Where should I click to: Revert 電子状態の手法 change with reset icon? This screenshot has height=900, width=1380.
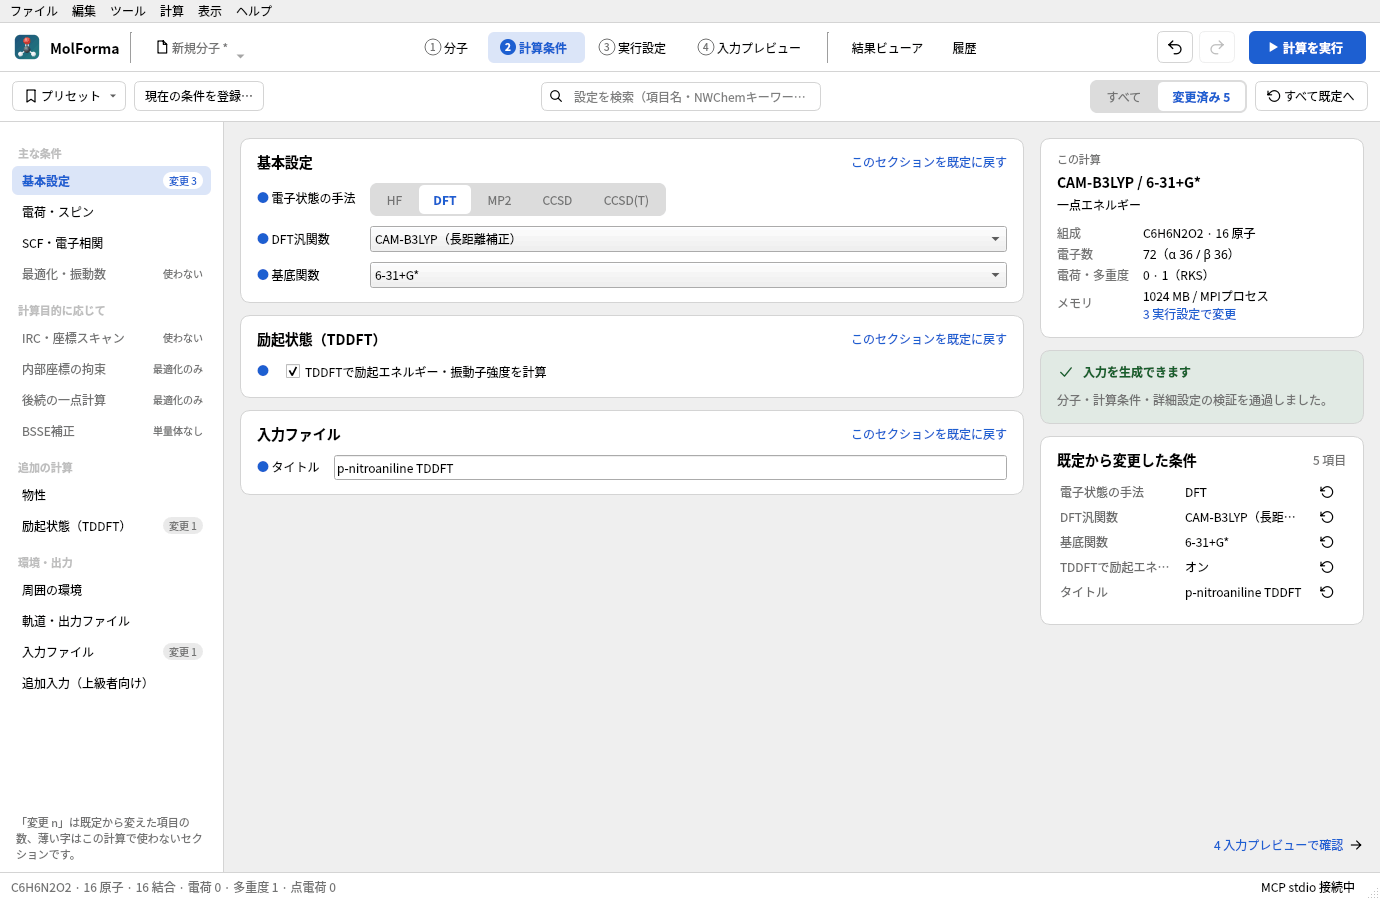click(1327, 492)
